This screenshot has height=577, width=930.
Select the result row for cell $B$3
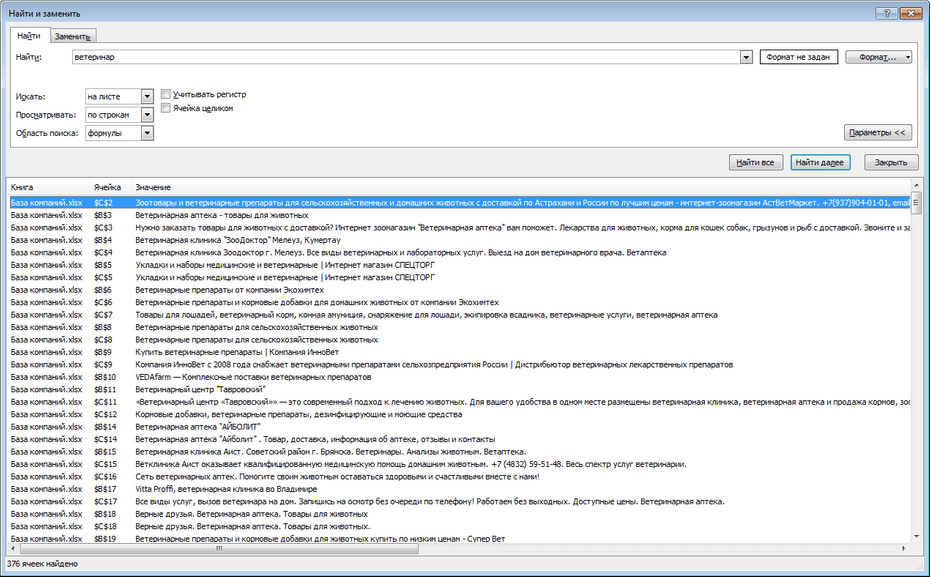[x=459, y=215]
